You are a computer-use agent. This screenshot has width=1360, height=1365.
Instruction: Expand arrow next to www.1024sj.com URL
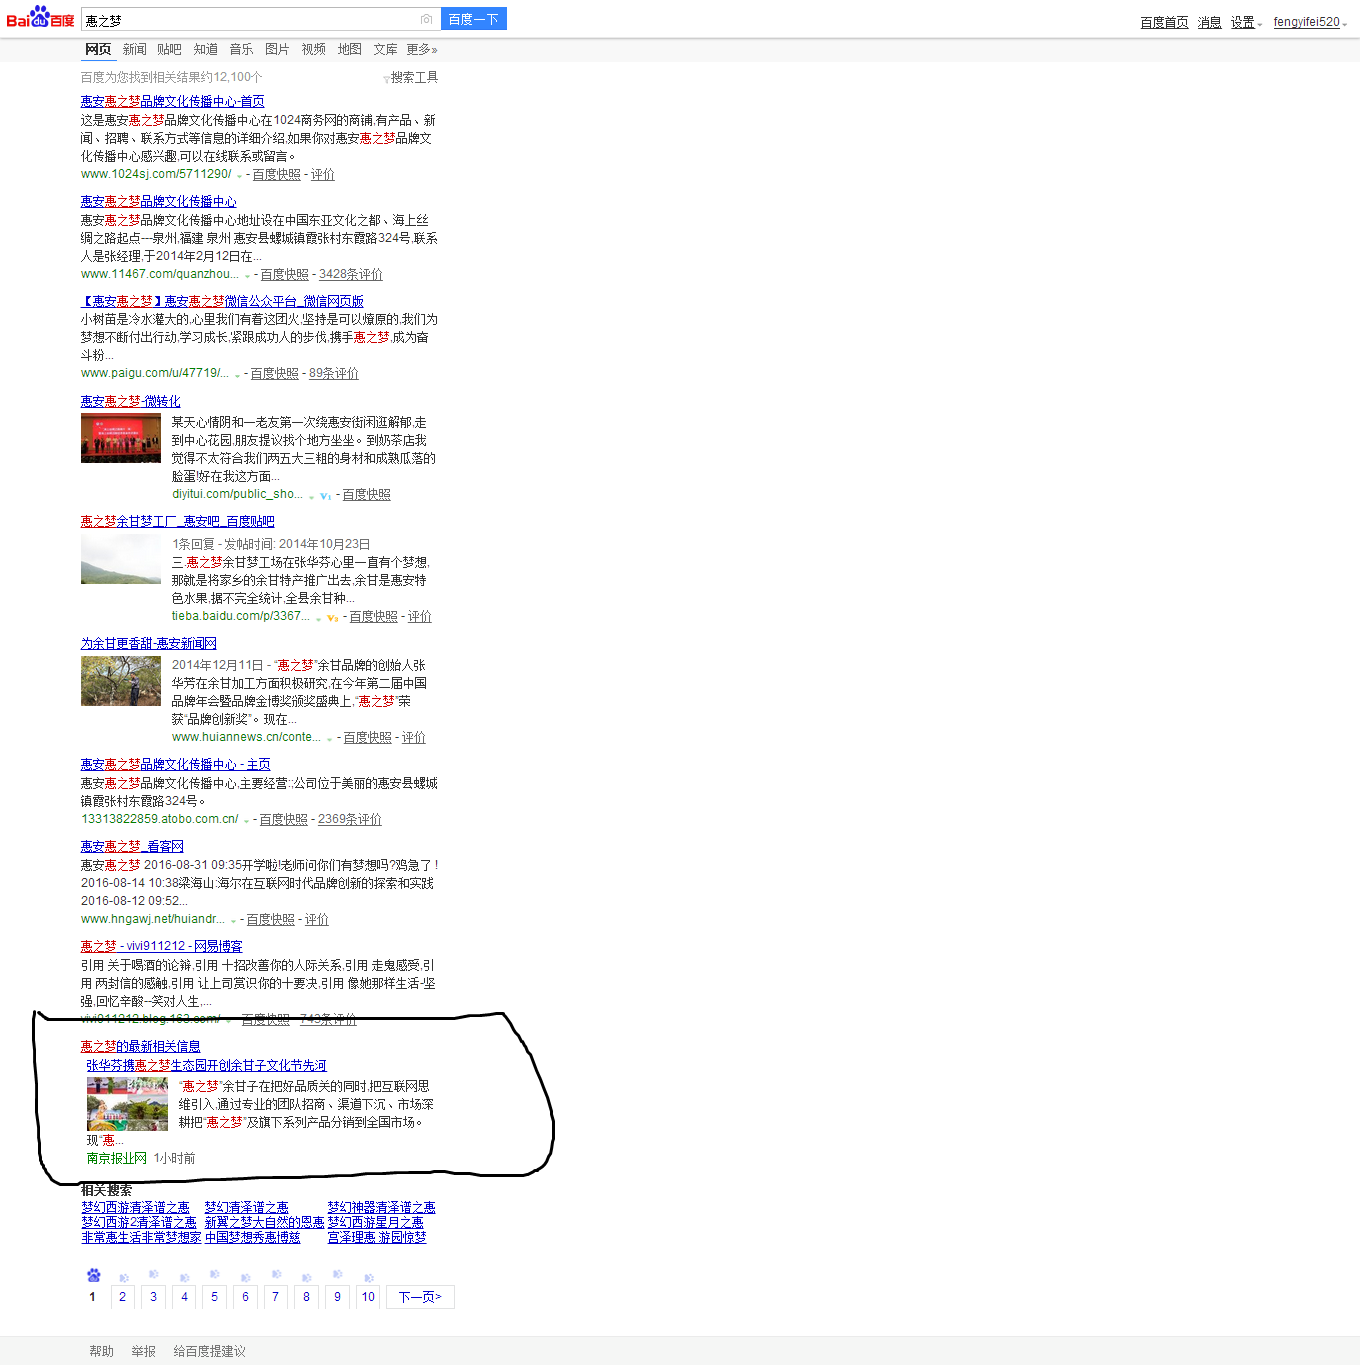tap(239, 176)
